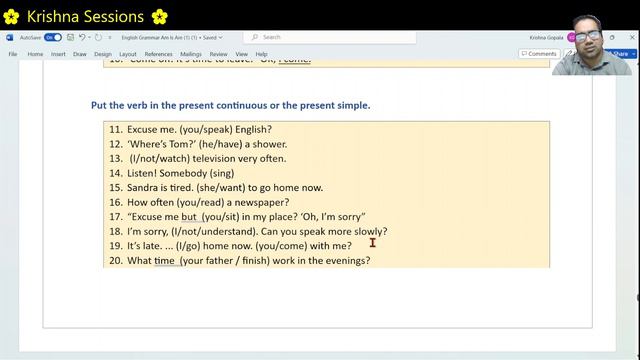Click the presenter webcam thumbnail
Screen dimensions: 640x360
coord(592,45)
